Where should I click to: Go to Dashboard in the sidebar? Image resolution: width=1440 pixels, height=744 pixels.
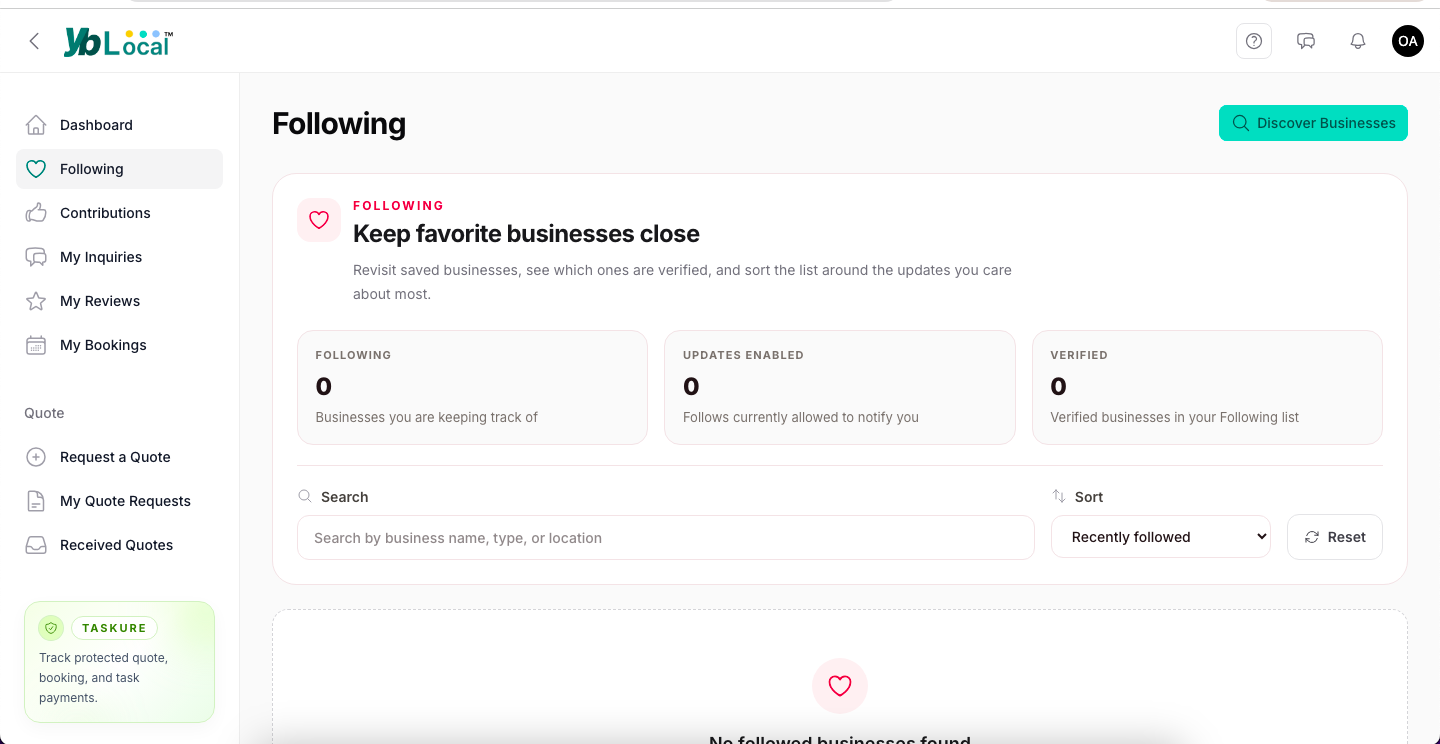click(x=119, y=125)
